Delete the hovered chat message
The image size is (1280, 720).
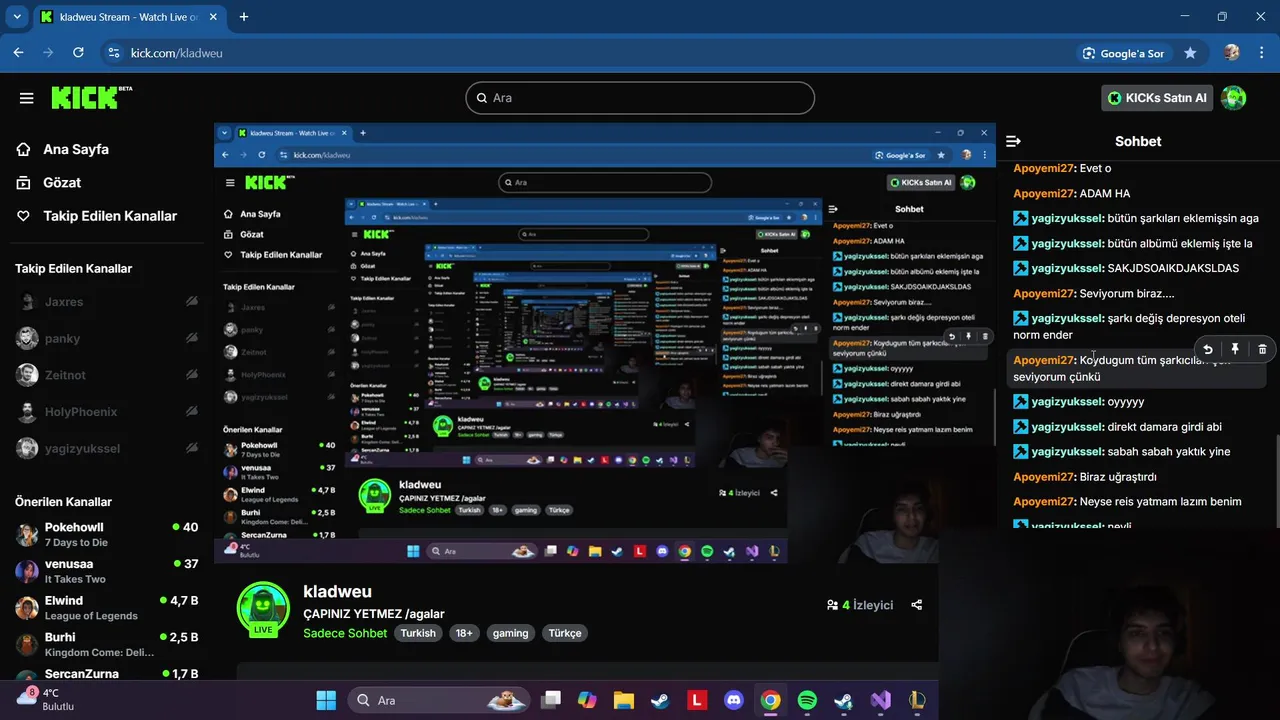[1262, 349]
